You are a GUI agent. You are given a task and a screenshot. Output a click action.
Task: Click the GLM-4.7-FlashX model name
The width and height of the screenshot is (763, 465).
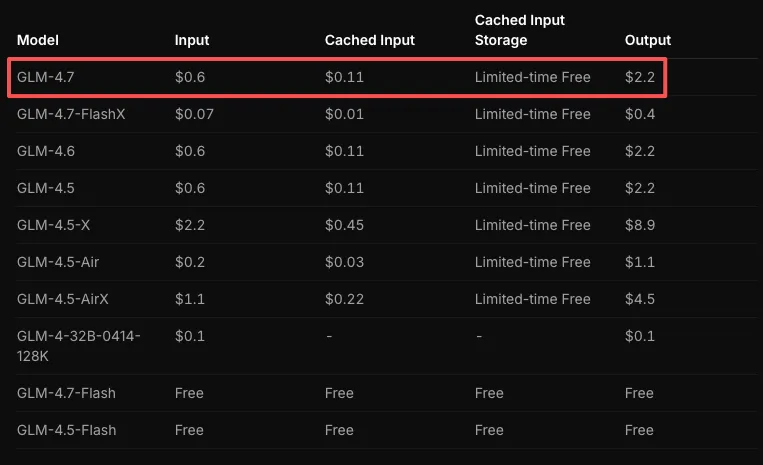pyautogui.click(x=70, y=114)
